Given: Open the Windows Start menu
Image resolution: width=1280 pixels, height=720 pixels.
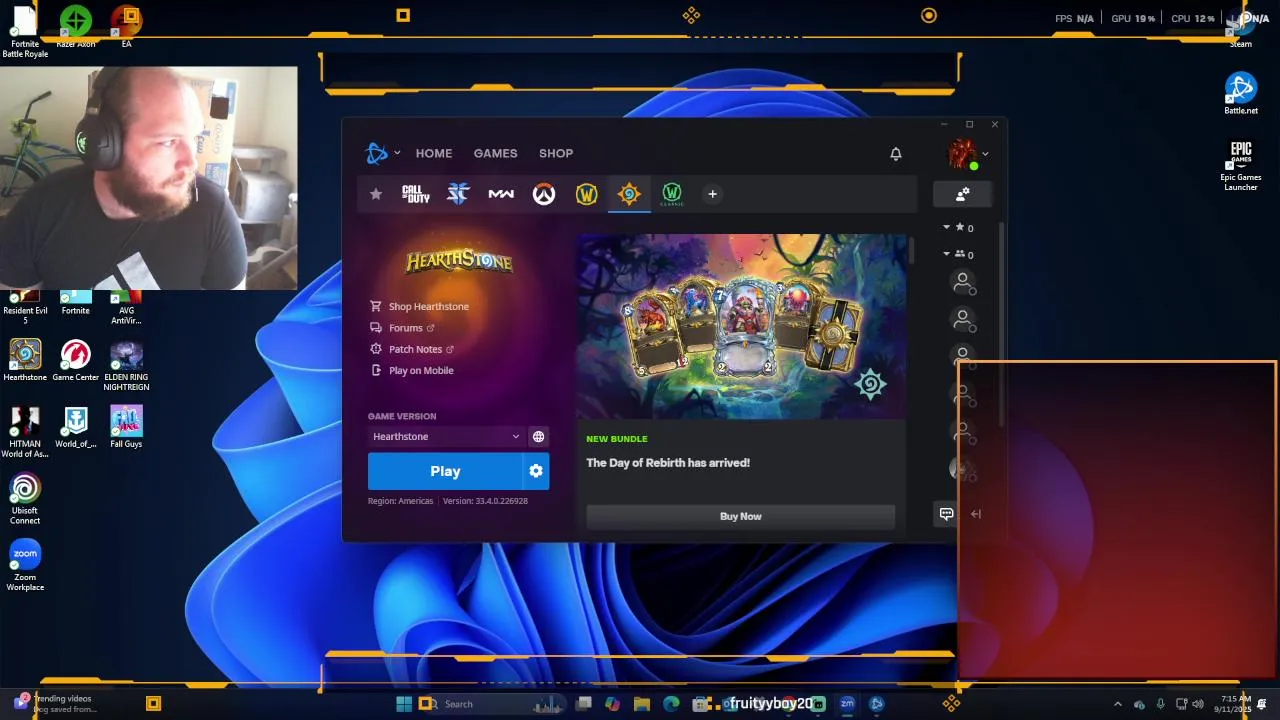Looking at the screenshot, I should coord(404,704).
